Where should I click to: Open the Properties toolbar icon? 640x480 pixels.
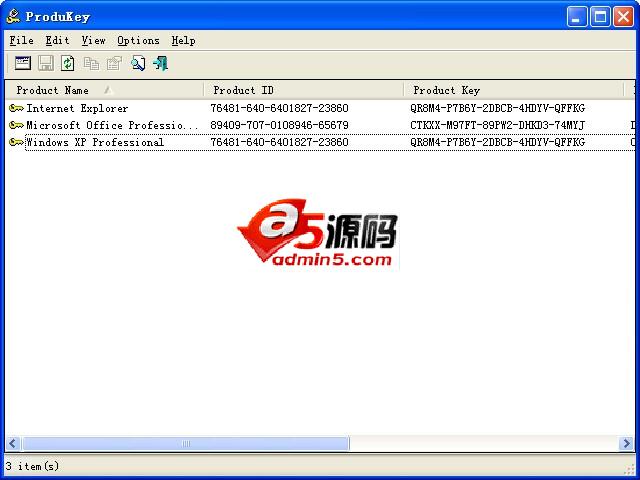(114, 63)
